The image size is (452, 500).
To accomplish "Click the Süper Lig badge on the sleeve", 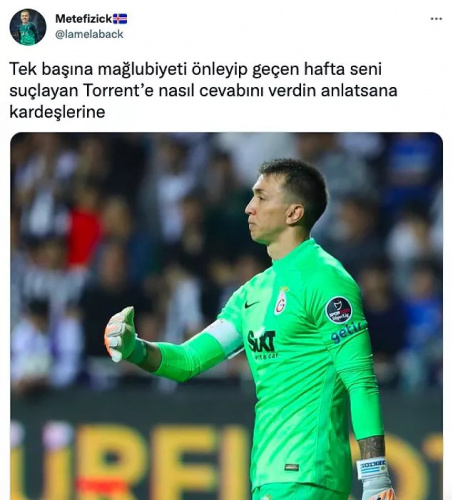I will click(x=339, y=310).
